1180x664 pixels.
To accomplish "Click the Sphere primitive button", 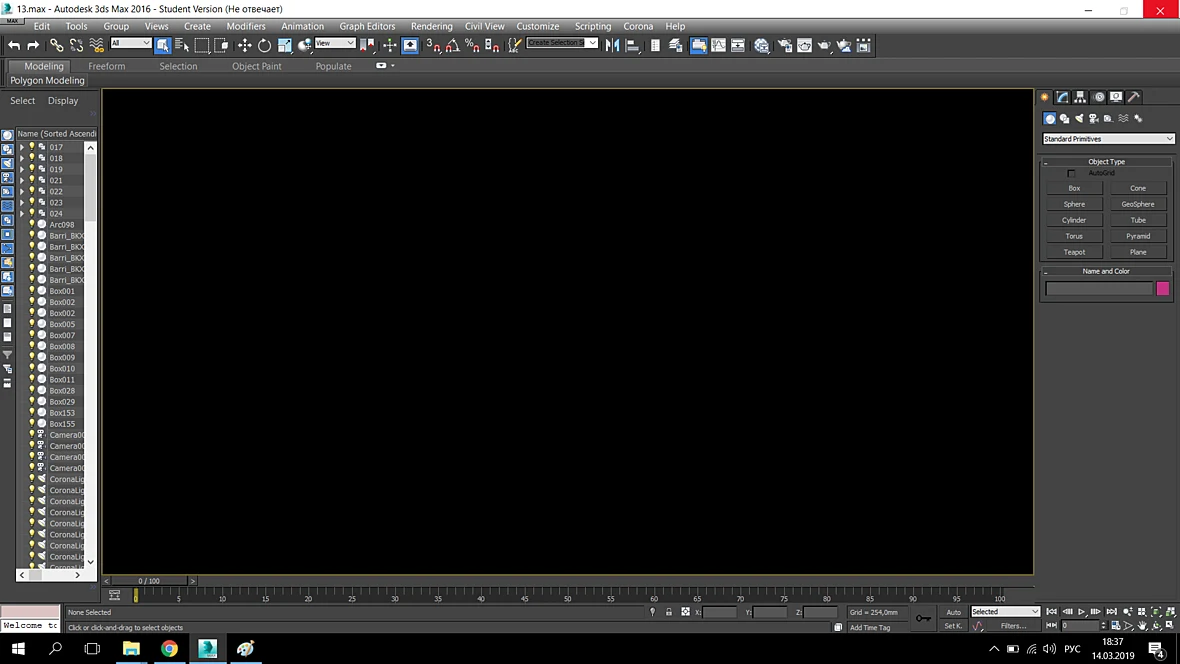I will [1074, 204].
